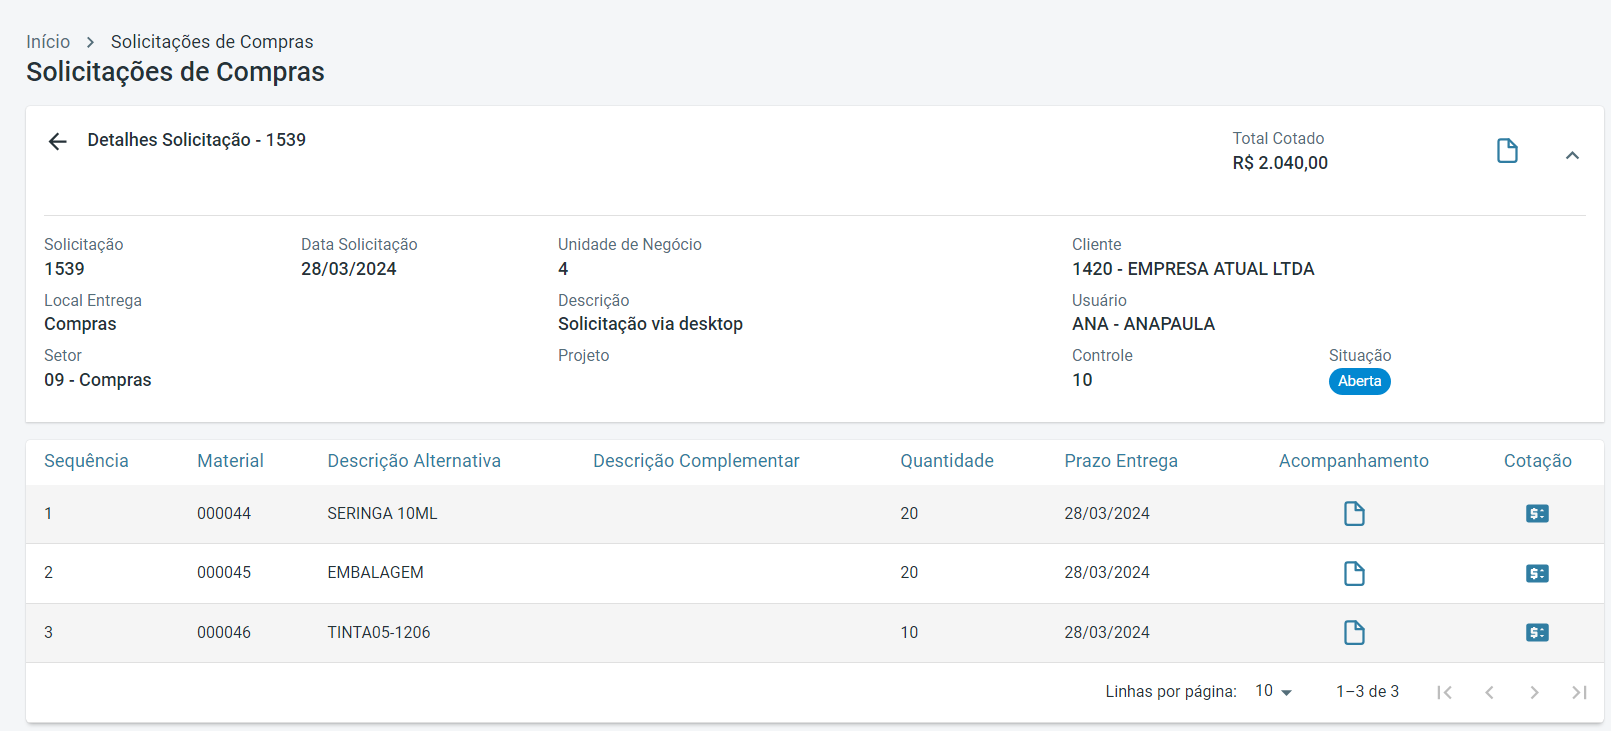Sort by the Sequência column header
The width and height of the screenshot is (1611, 731).
tap(86, 461)
